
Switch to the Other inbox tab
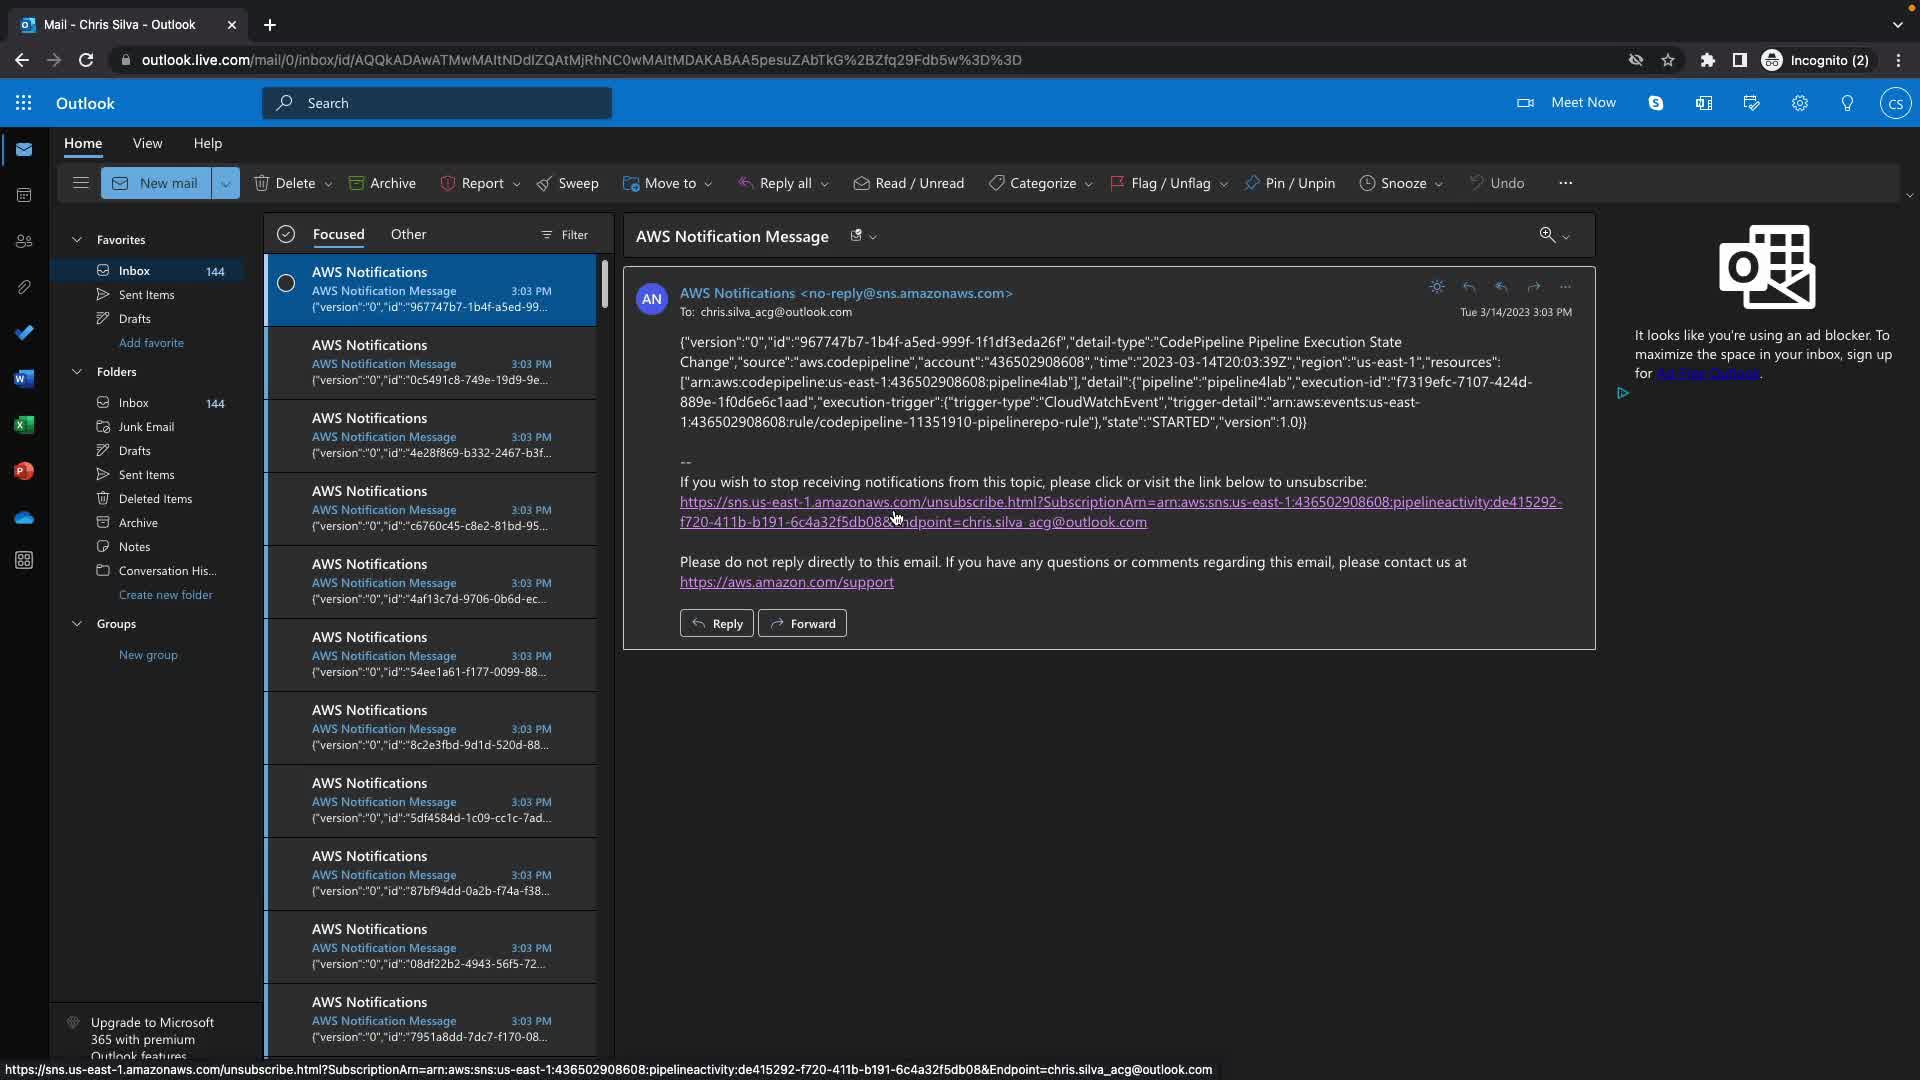coord(408,234)
